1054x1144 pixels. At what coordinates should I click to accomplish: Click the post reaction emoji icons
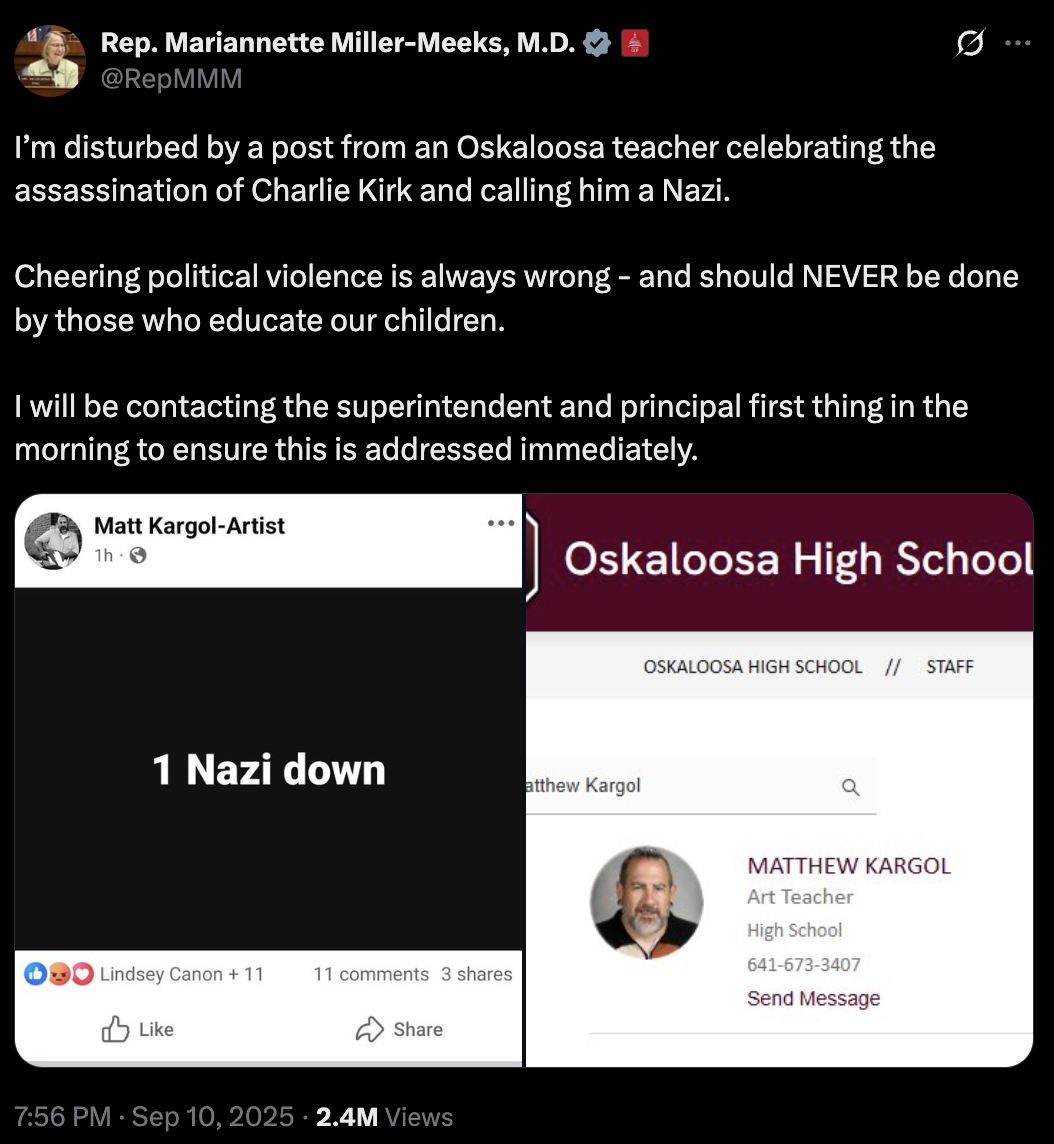click(59, 973)
